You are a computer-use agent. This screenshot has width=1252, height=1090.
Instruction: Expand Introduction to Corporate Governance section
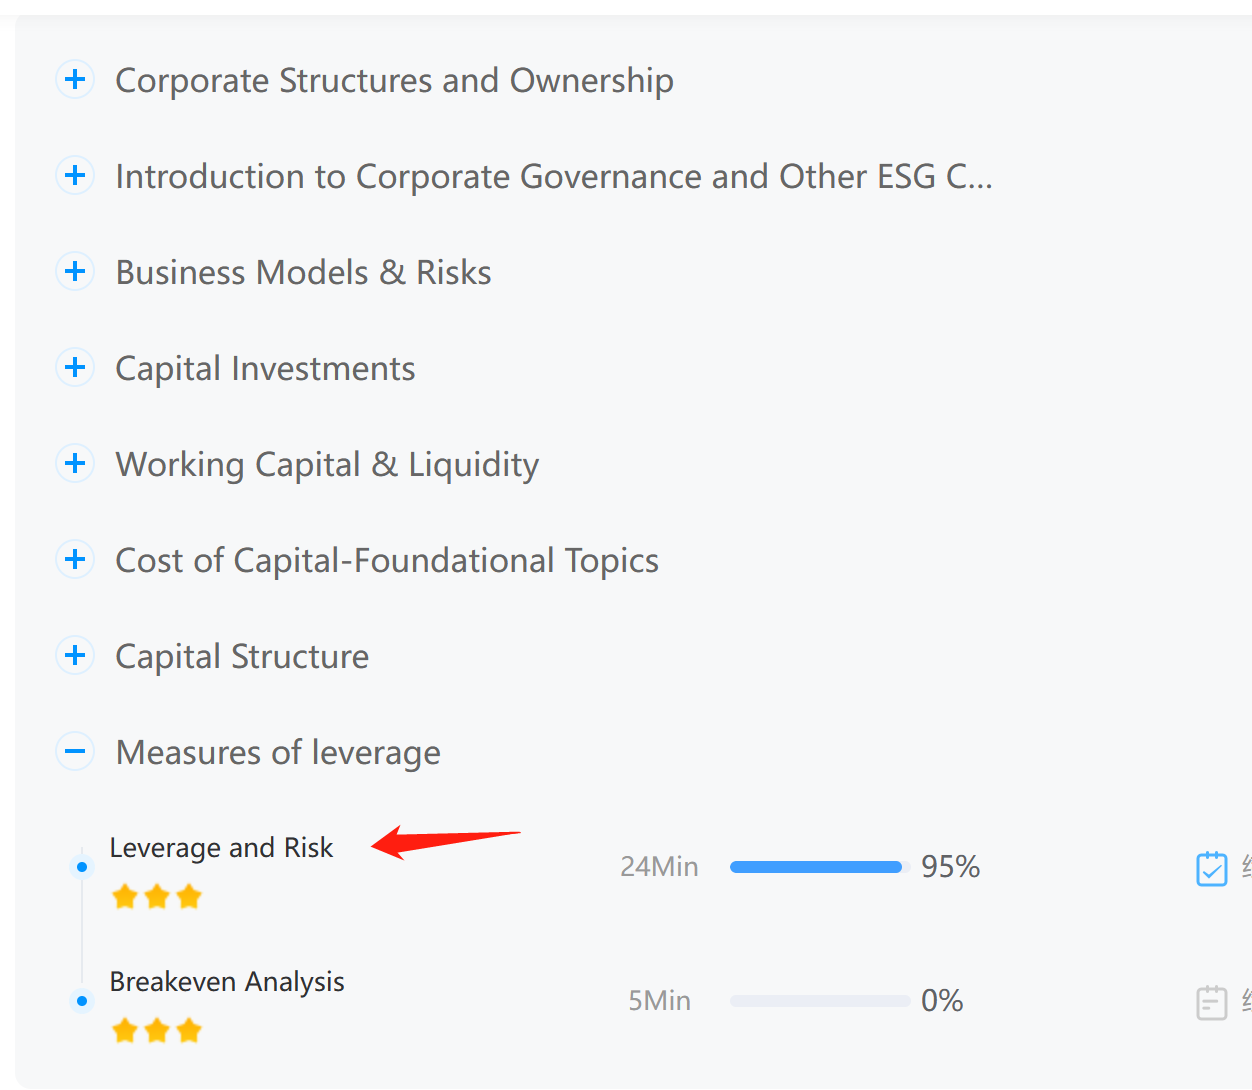pos(75,176)
